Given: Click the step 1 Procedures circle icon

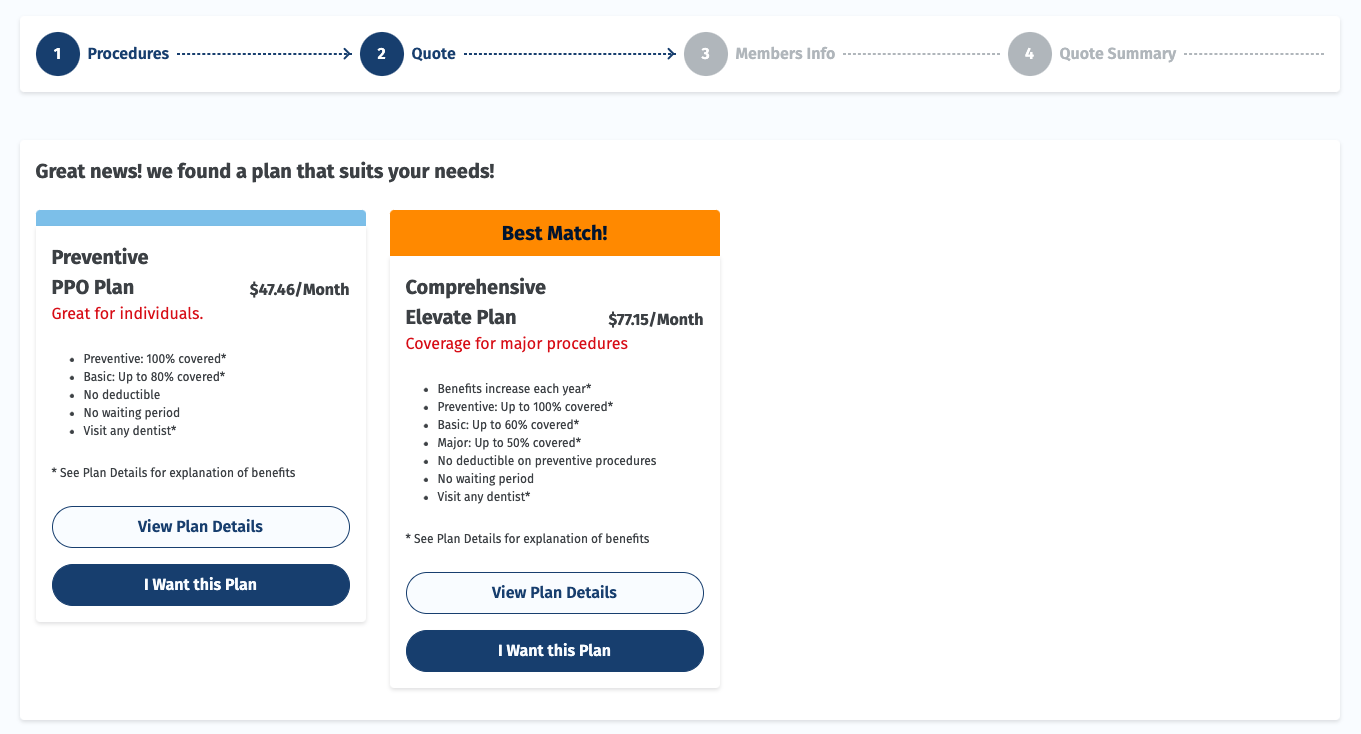Looking at the screenshot, I should [57, 53].
